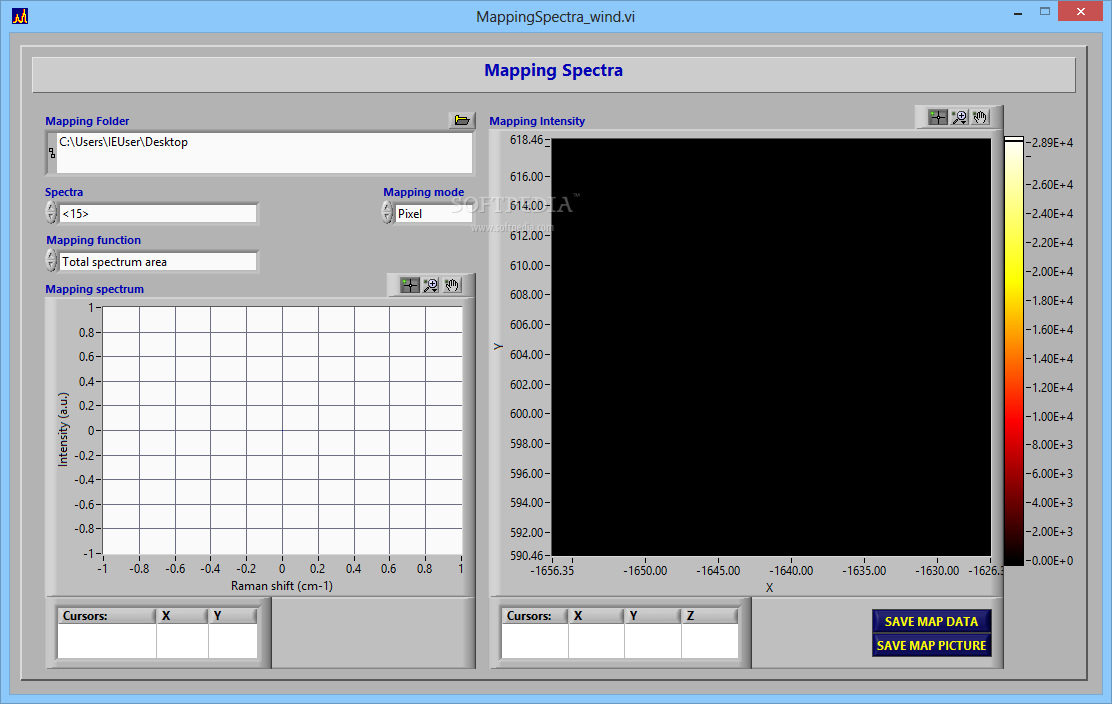This screenshot has width=1112, height=704.
Task: Click the -1656.35 X-axis minimum value
Action: (x=552, y=571)
